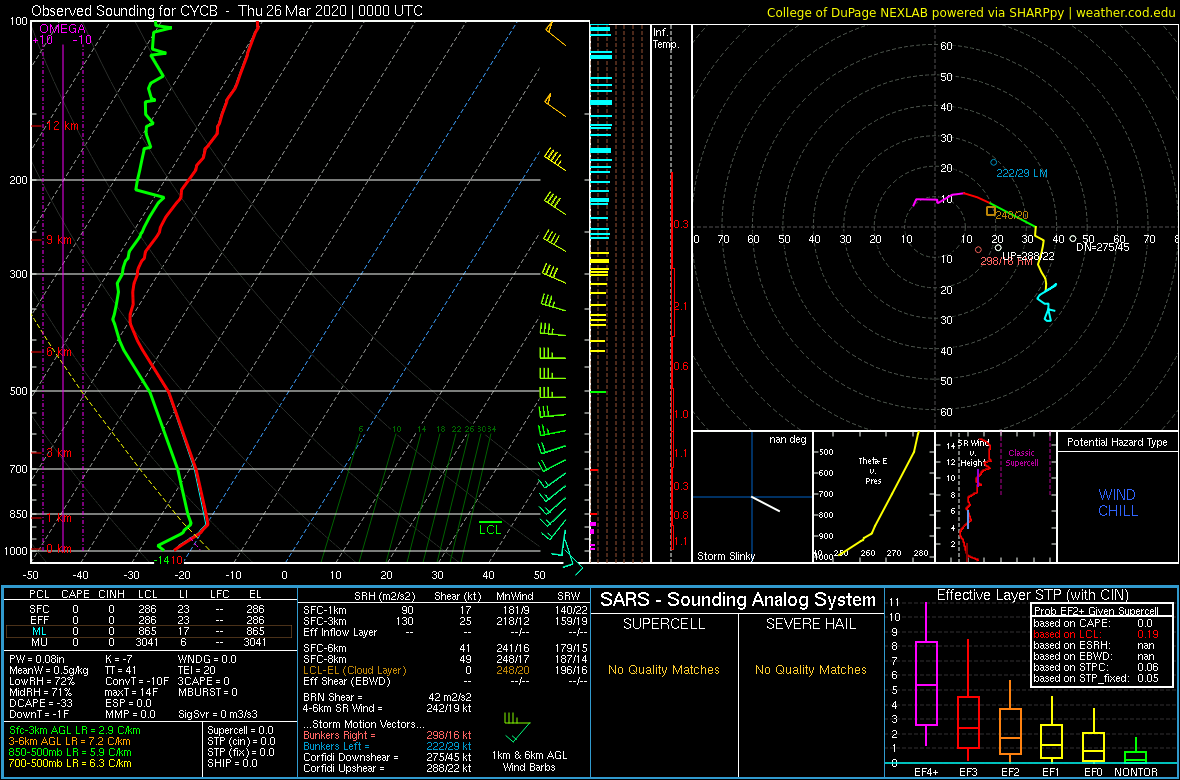Click the OMEGA label
Viewport: 1180px width, 780px height.
click(62, 29)
